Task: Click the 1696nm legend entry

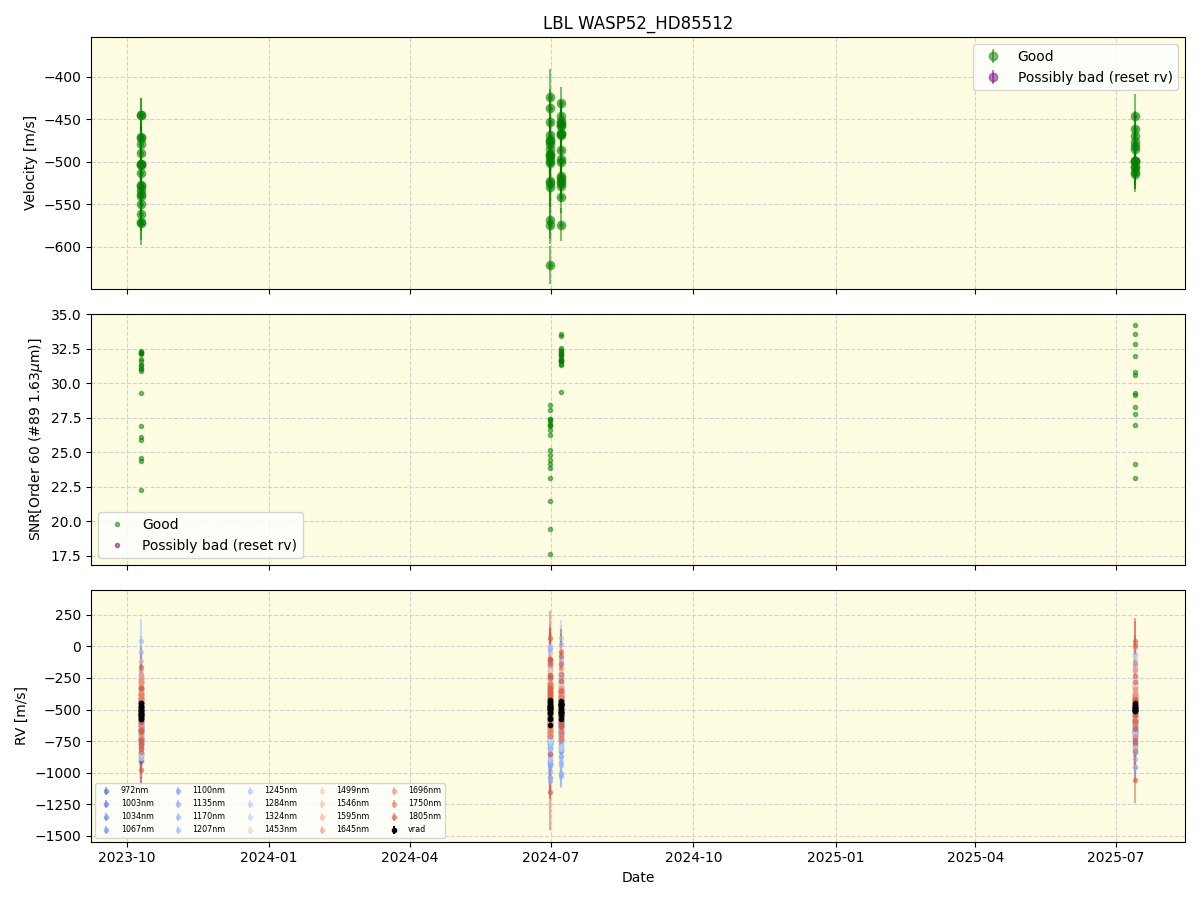Action: [415, 790]
